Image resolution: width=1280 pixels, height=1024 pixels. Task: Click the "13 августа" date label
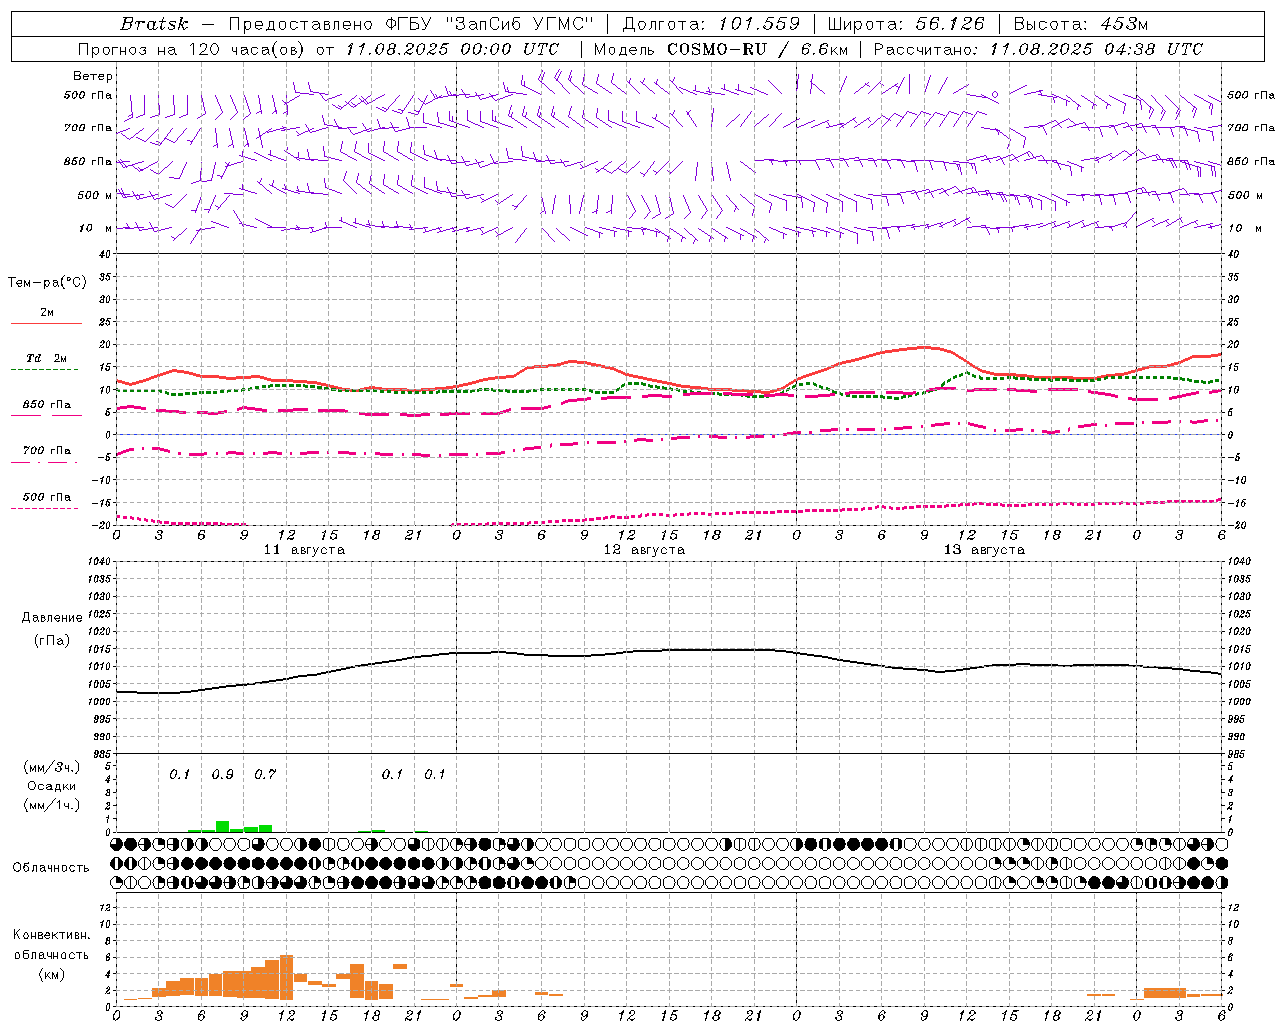point(984,550)
